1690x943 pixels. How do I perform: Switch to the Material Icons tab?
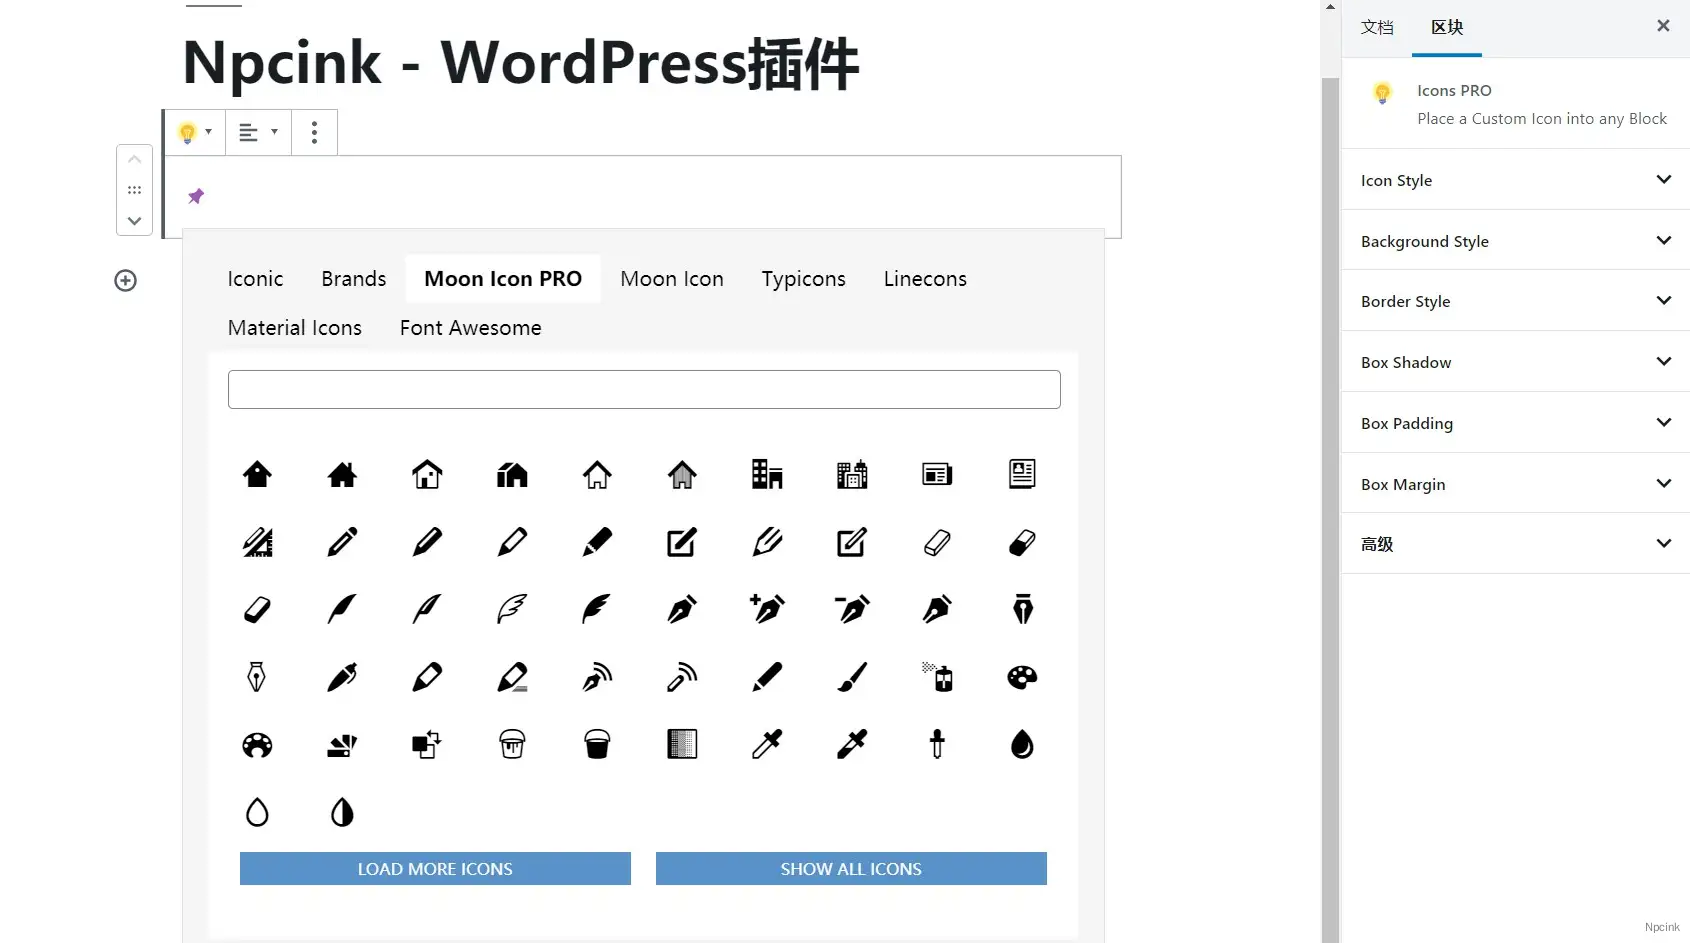(x=295, y=328)
